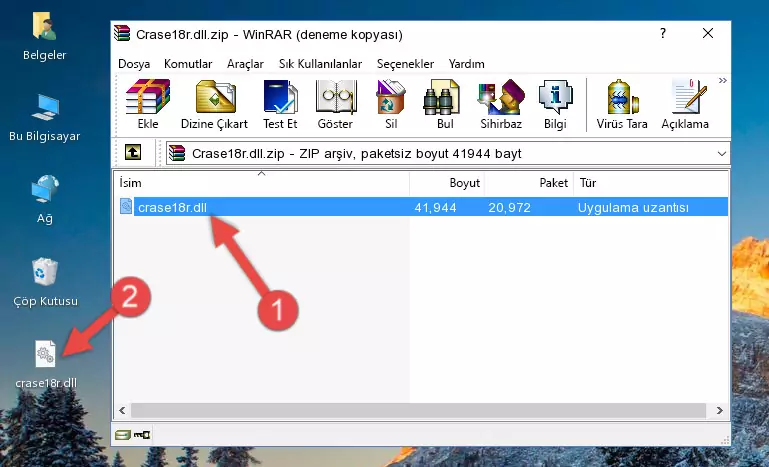This screenshot has height=467, width=769.
Task: Click the WinRAR title bar help button
Action: point(663,33)
